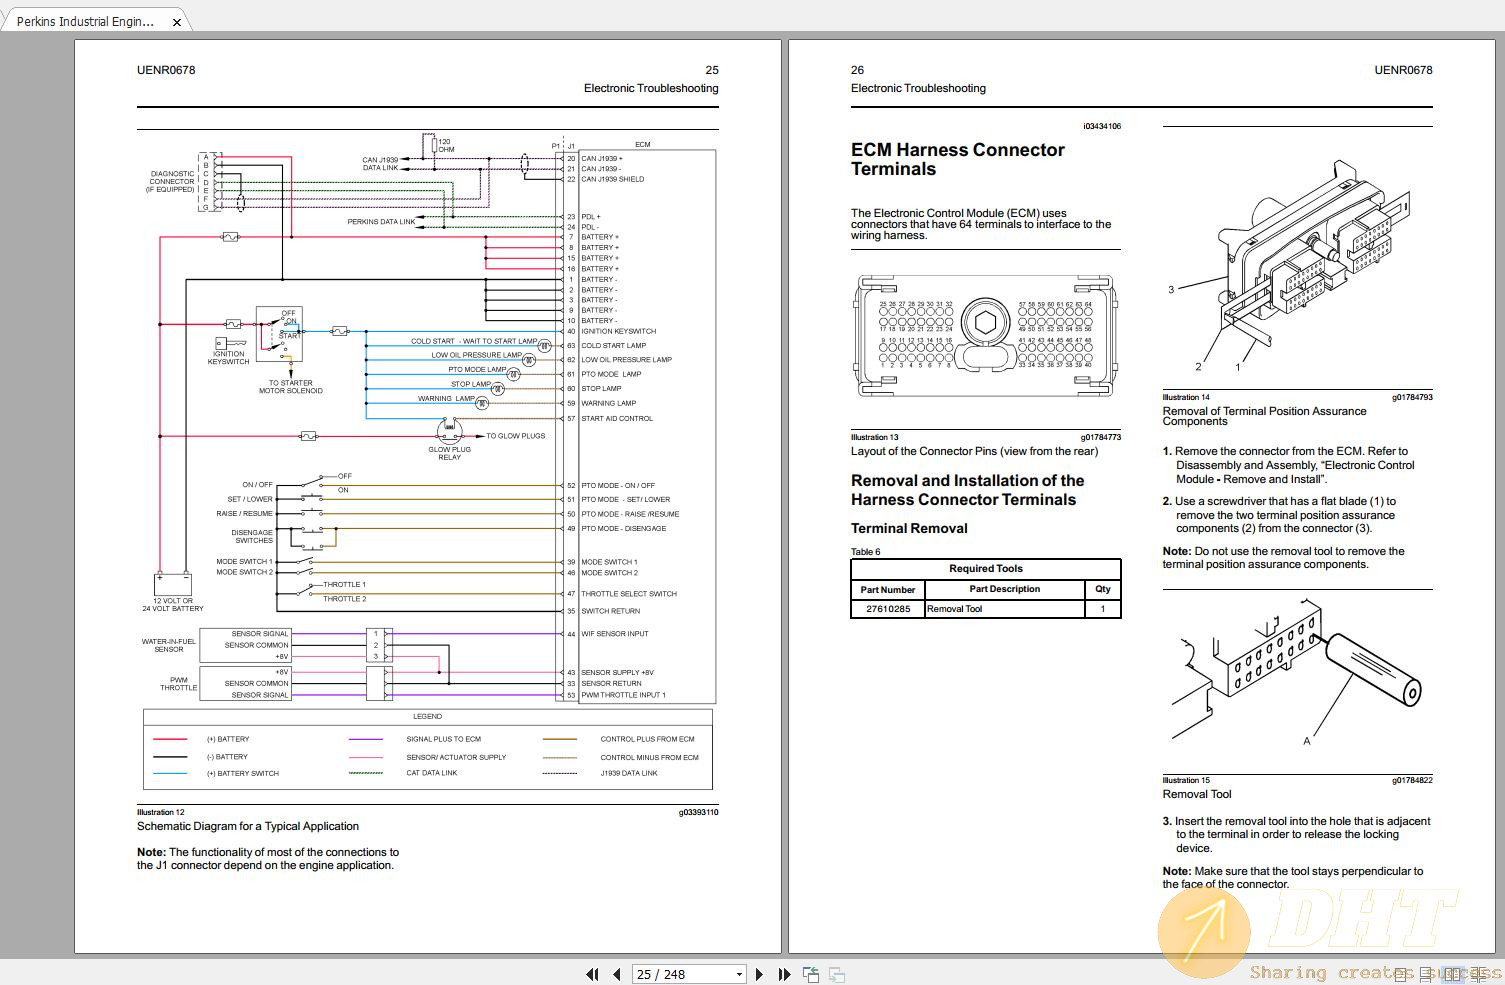The image size is (1505, 985).
Task: Click the 'CAT DATA LINK' legend entry
Action: click(x=432, y=773)
